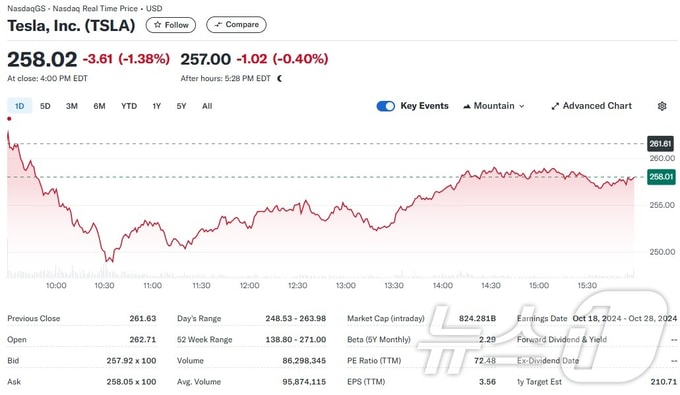This screenshot has width=680, height=395.
Task: Toggle the Key Events switch
Action: (x=386, y=106)
